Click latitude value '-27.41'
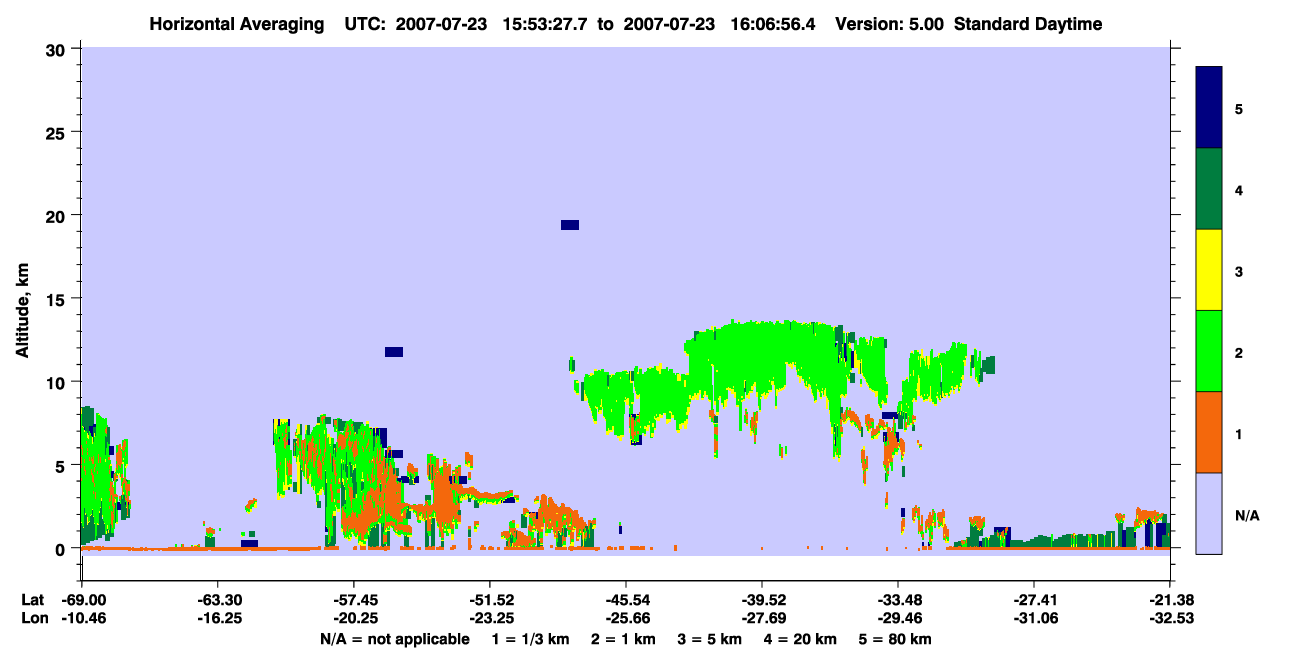The image size is (1300, 667). coord(1033,600)
